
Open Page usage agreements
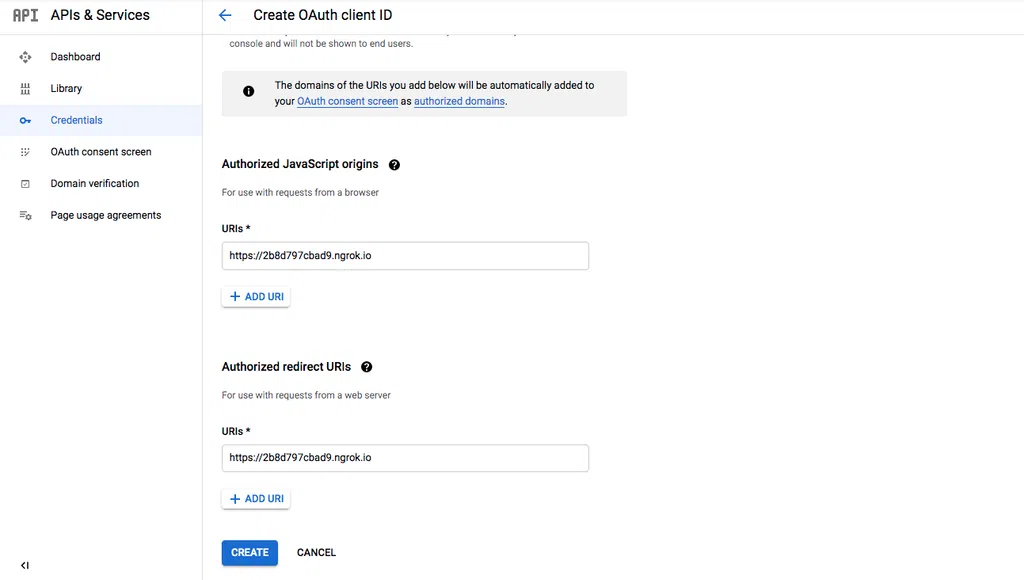(106, 215)
